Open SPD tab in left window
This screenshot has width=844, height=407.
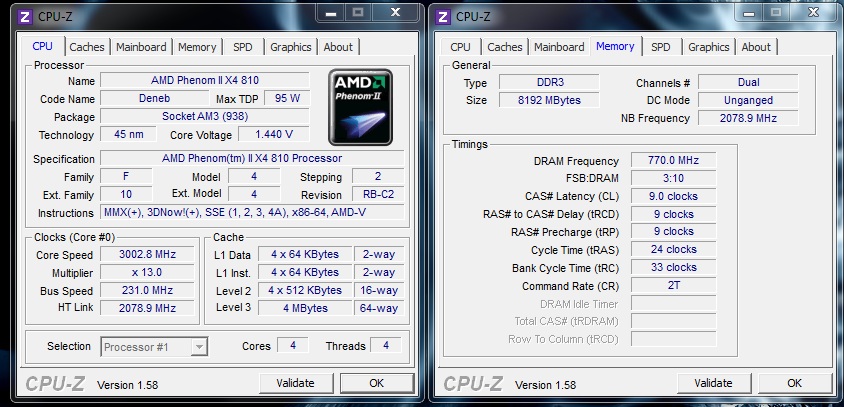[243, 47]
